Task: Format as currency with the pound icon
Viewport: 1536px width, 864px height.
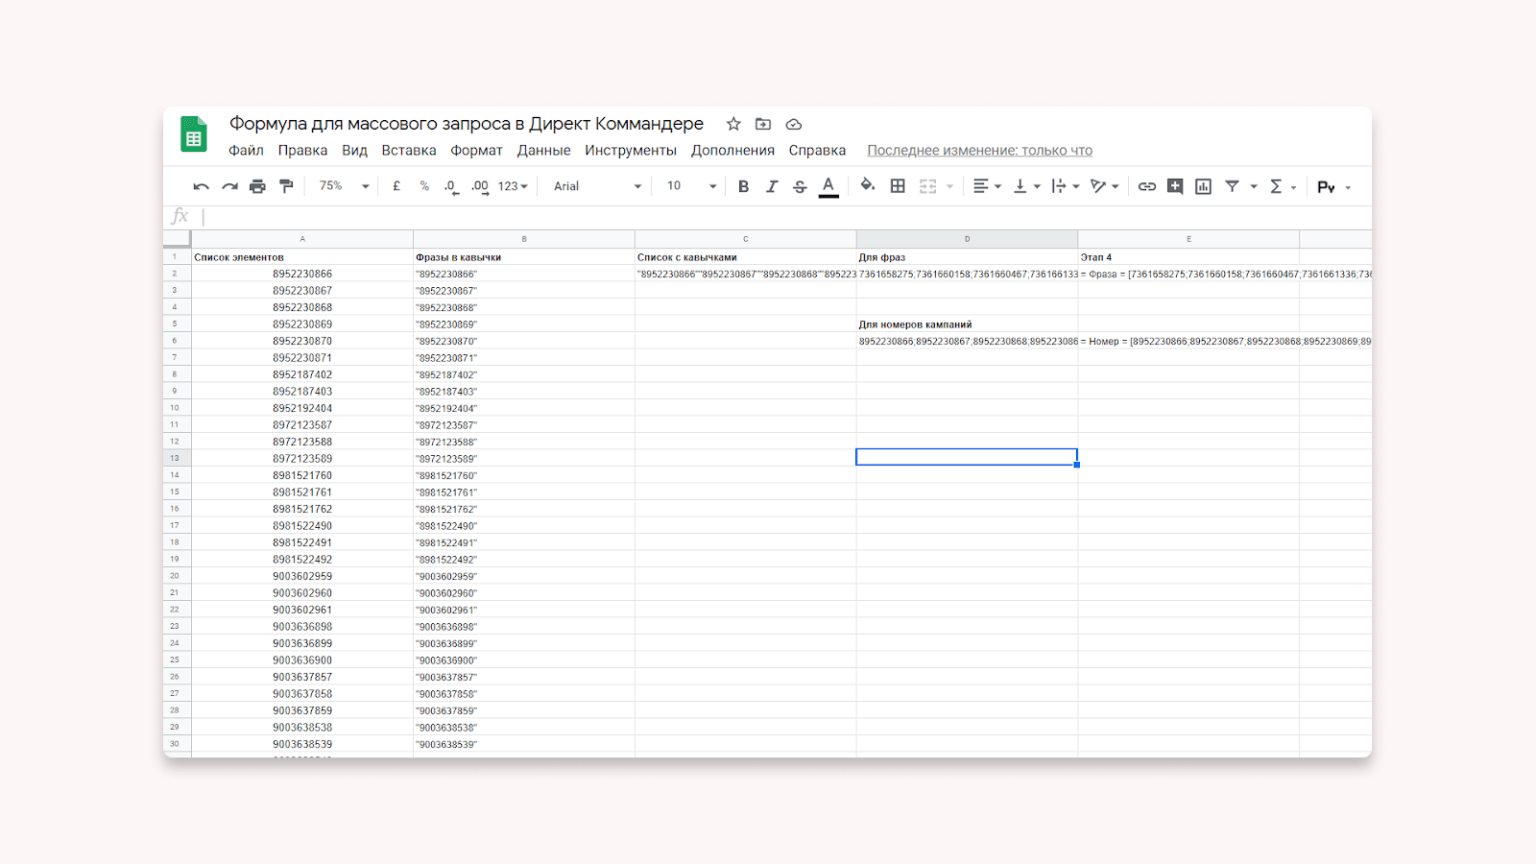Action: point(396,186)
